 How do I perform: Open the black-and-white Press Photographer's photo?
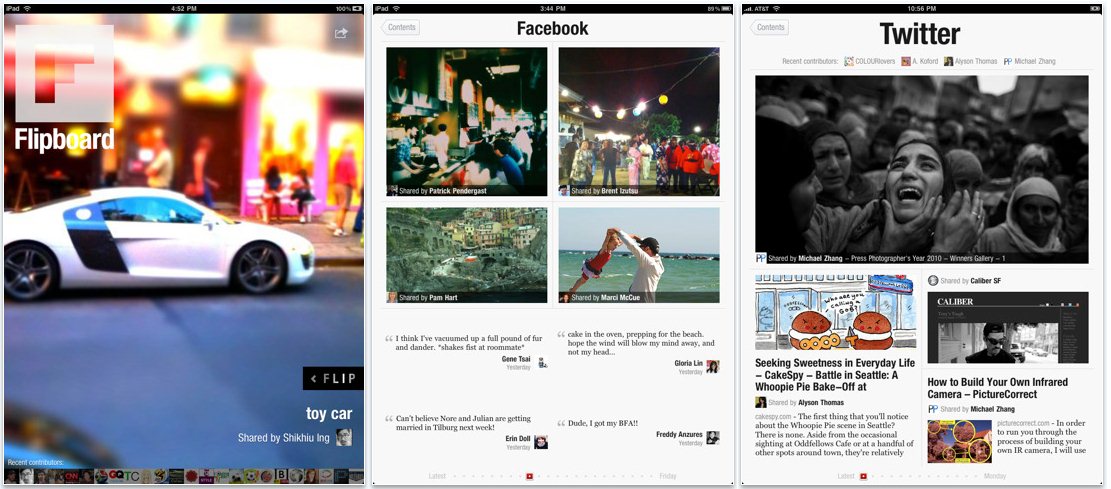[922, 169]
